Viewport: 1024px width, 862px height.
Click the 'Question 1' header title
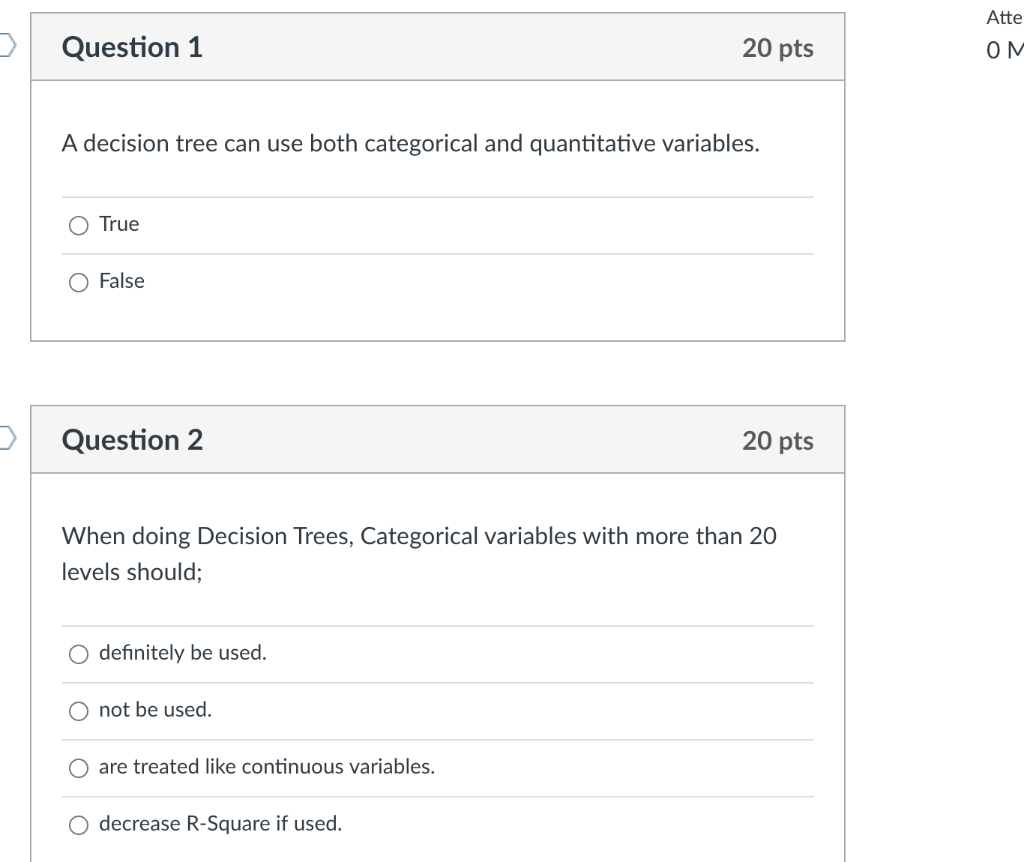(133, 47)
